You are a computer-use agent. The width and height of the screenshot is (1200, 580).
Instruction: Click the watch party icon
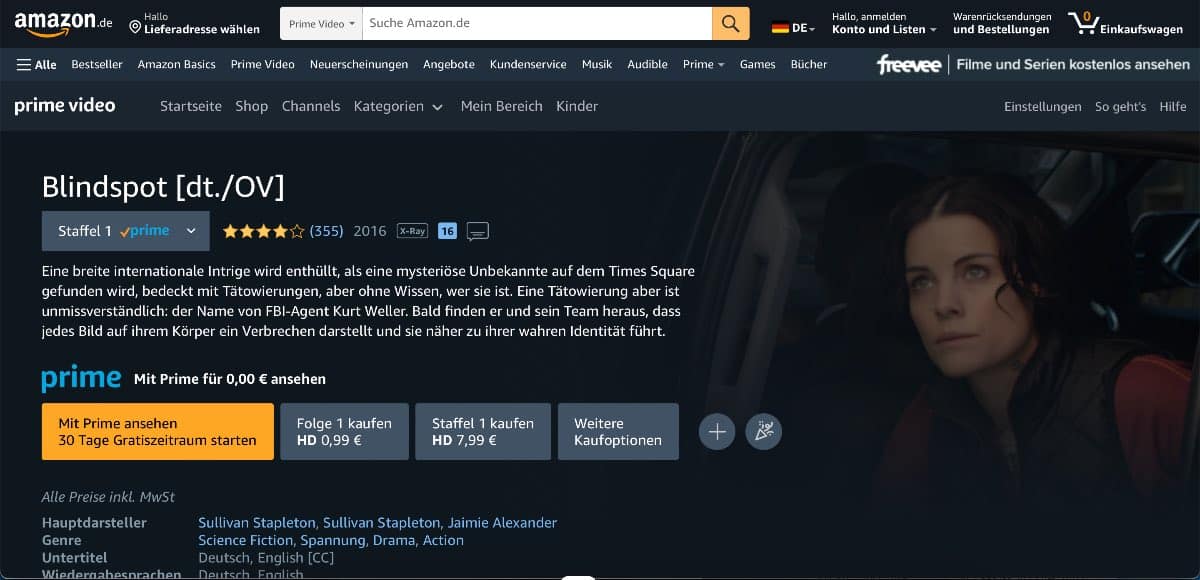pyautogui.click(x=764, y=432)
